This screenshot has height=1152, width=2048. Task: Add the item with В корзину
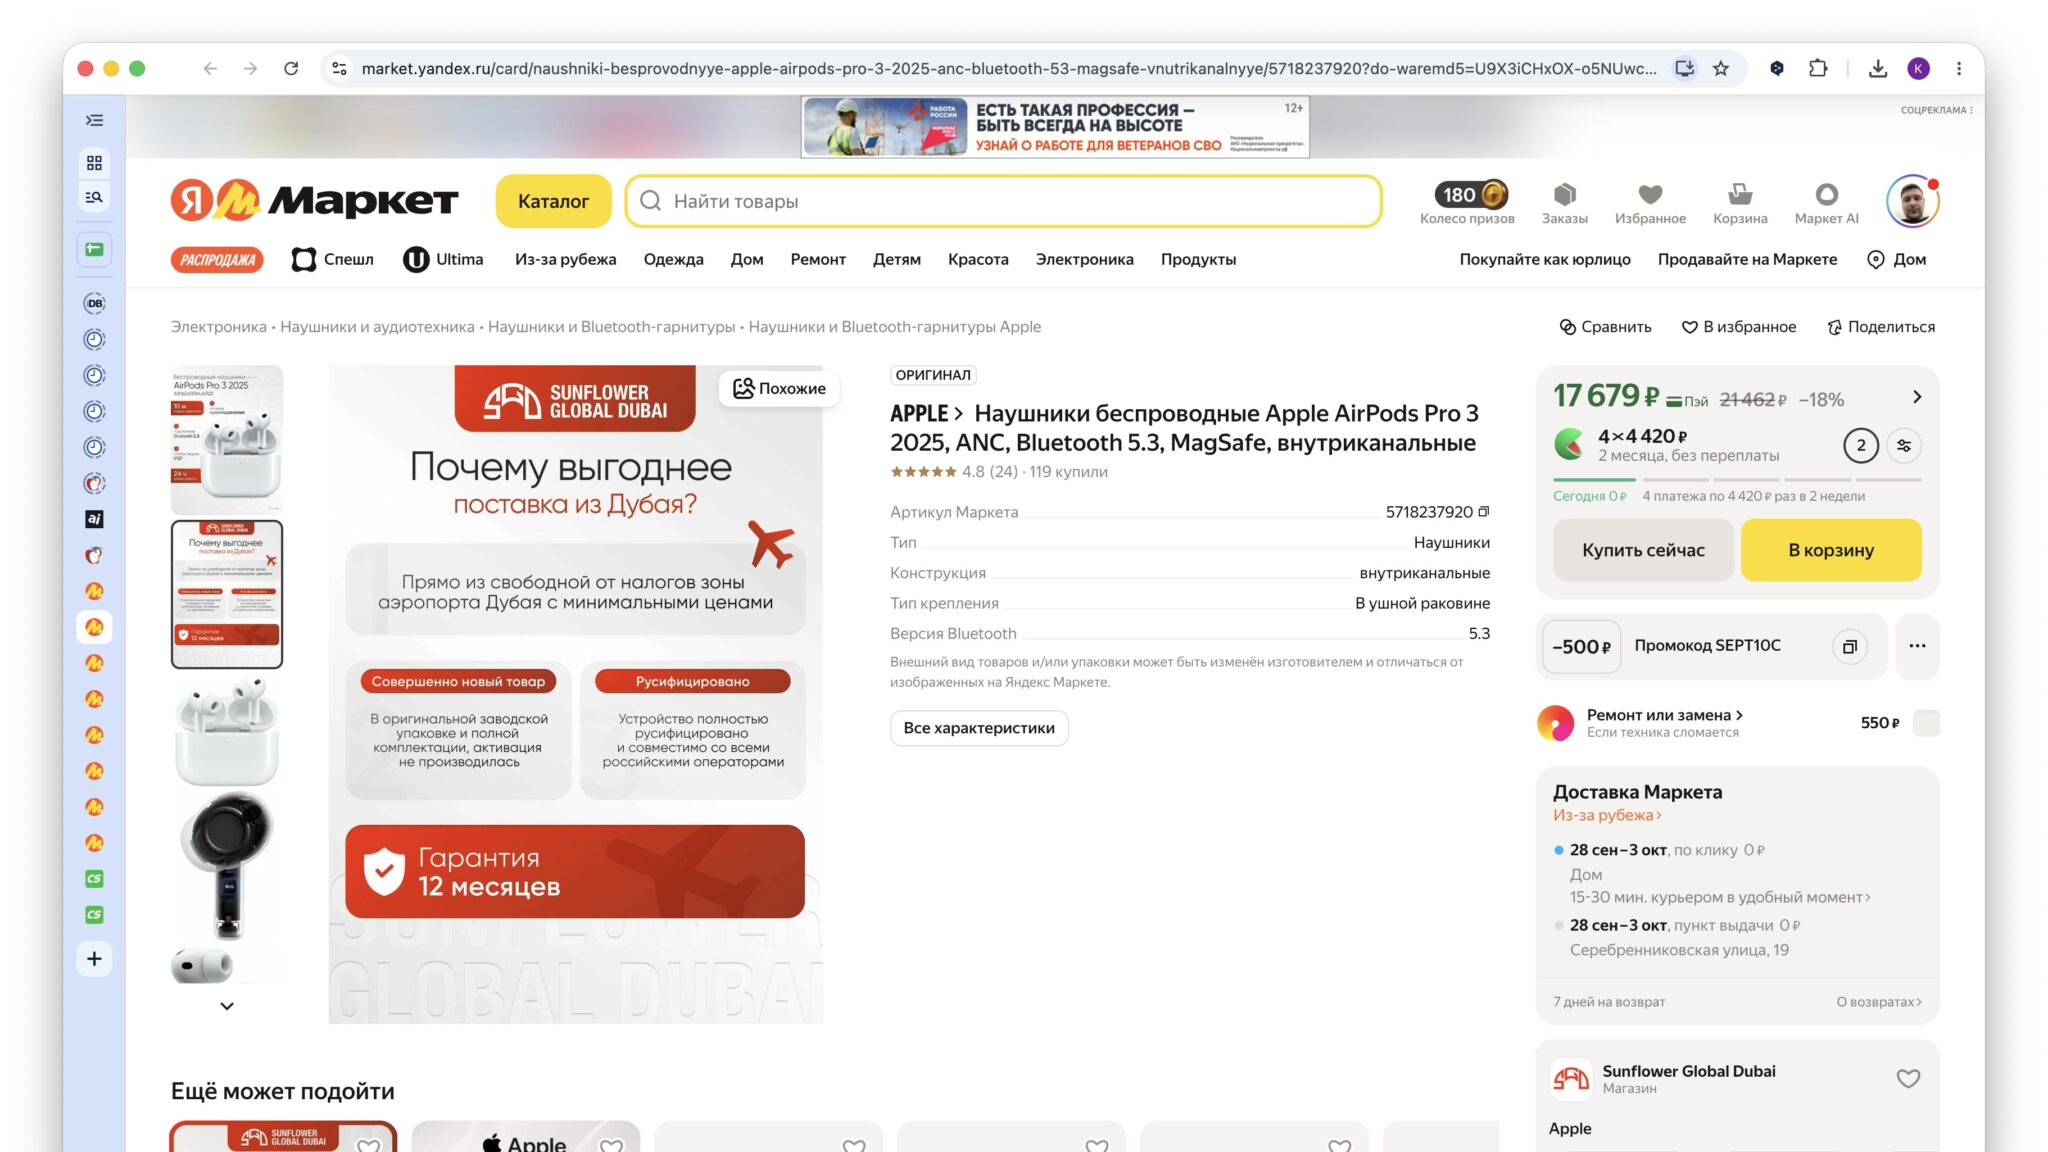click(x=1831, y=550)
